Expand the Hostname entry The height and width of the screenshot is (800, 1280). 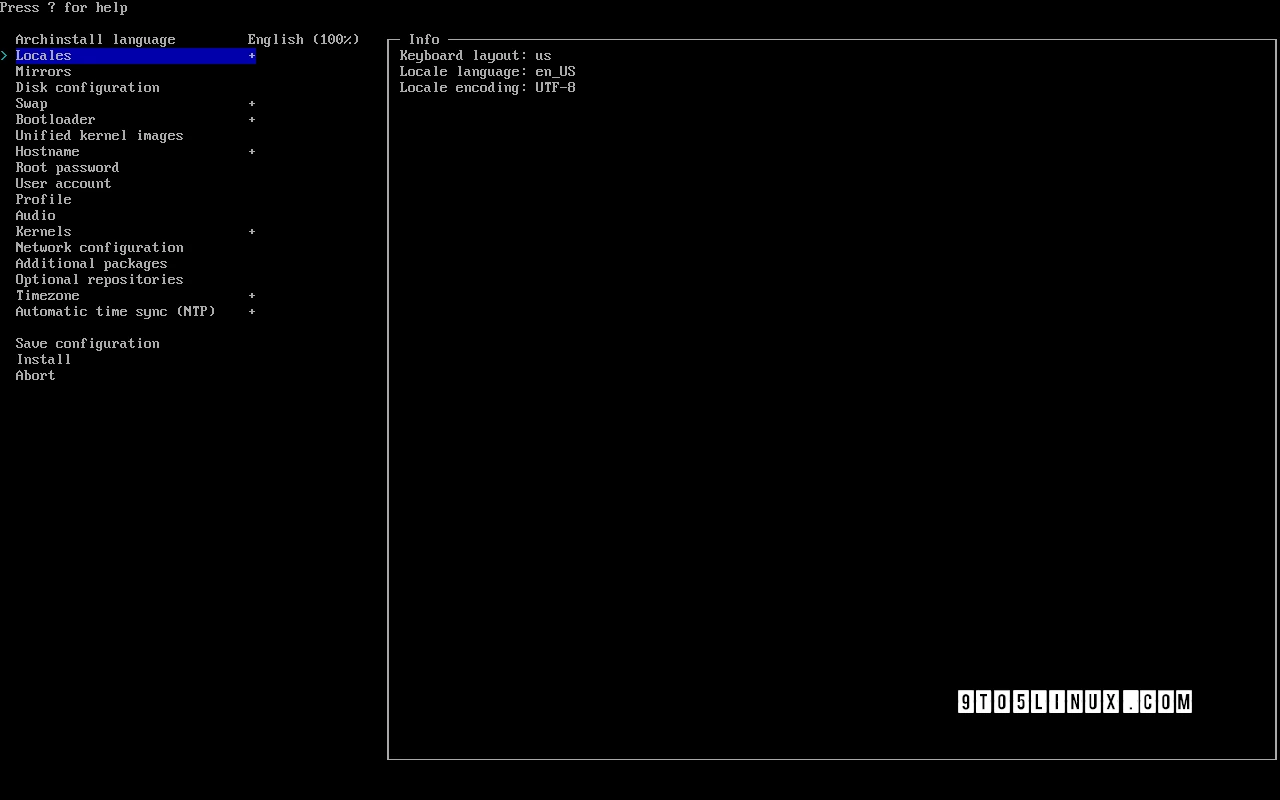(x=47, y=151)
